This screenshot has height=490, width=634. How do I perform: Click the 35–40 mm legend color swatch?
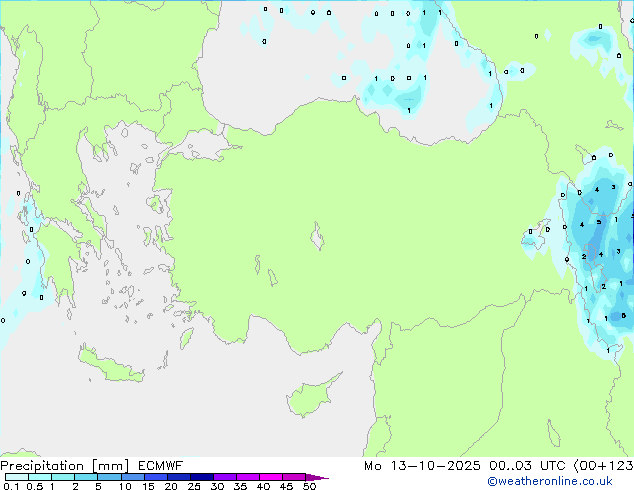(248, 477)
